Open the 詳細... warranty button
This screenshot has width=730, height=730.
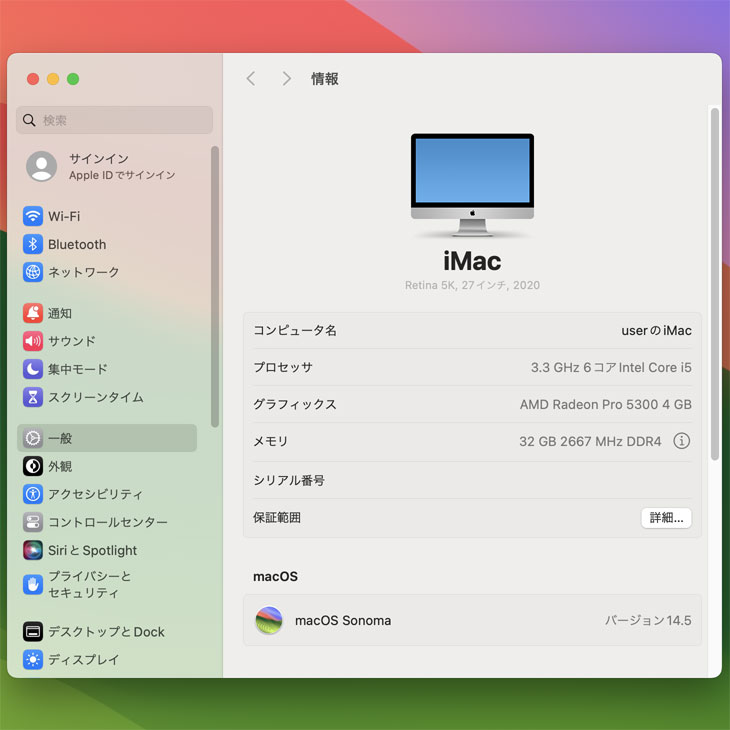pyautogui.click(x=666, y=518)
